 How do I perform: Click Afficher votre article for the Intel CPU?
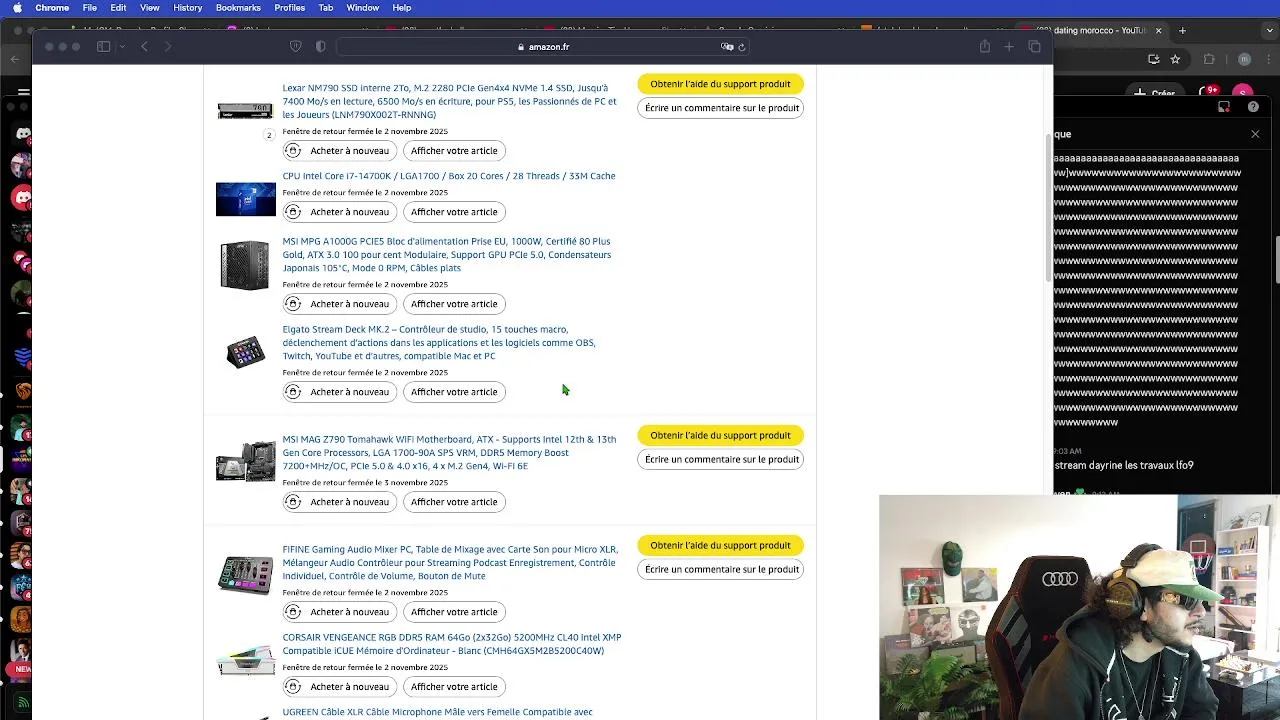click(x=454, y=212)
